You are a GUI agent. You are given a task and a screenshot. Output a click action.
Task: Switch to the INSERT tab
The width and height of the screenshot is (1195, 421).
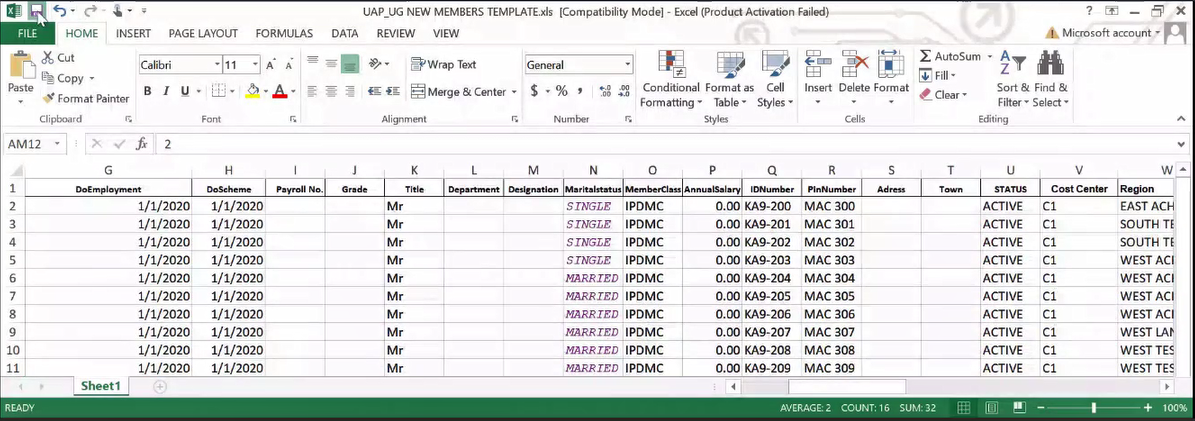(x=133, y=34)
